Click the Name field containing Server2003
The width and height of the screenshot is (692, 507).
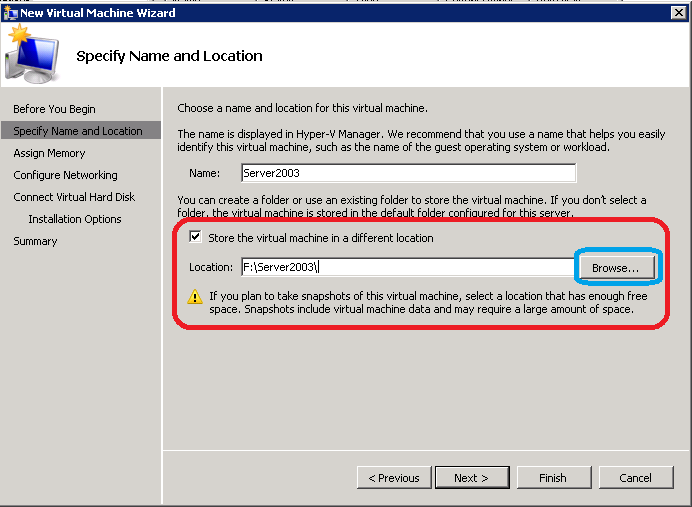(x=408, y=173)
